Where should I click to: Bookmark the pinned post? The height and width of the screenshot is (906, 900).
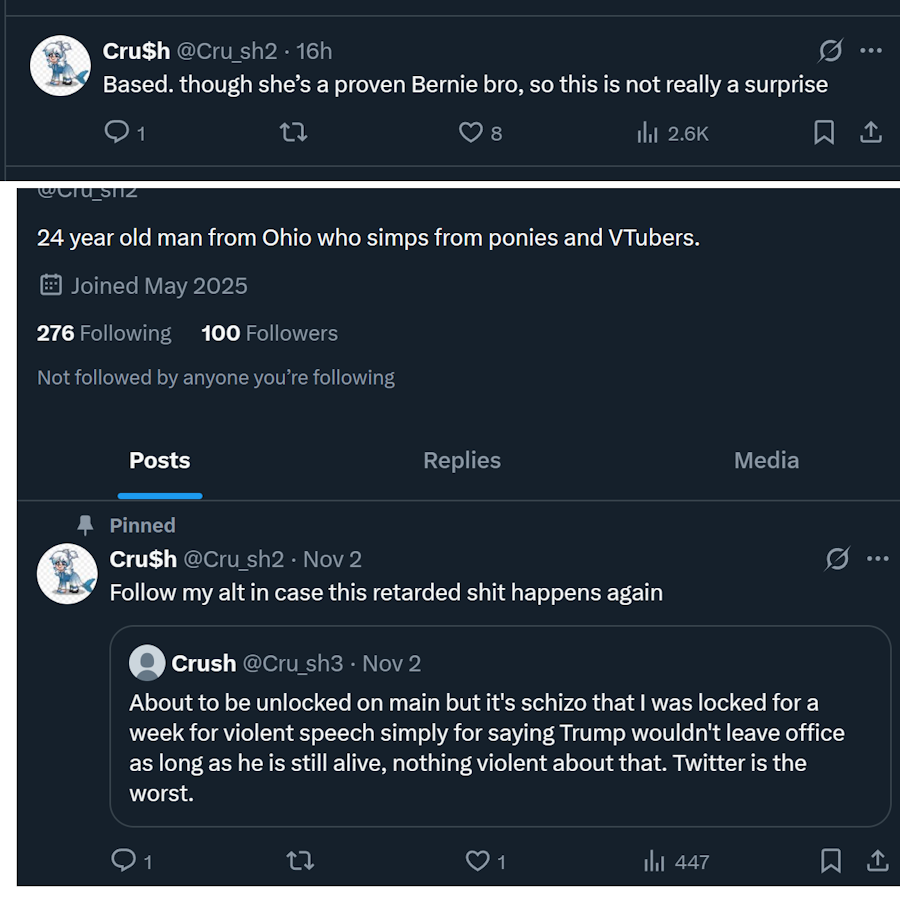(x=831, y=860)
